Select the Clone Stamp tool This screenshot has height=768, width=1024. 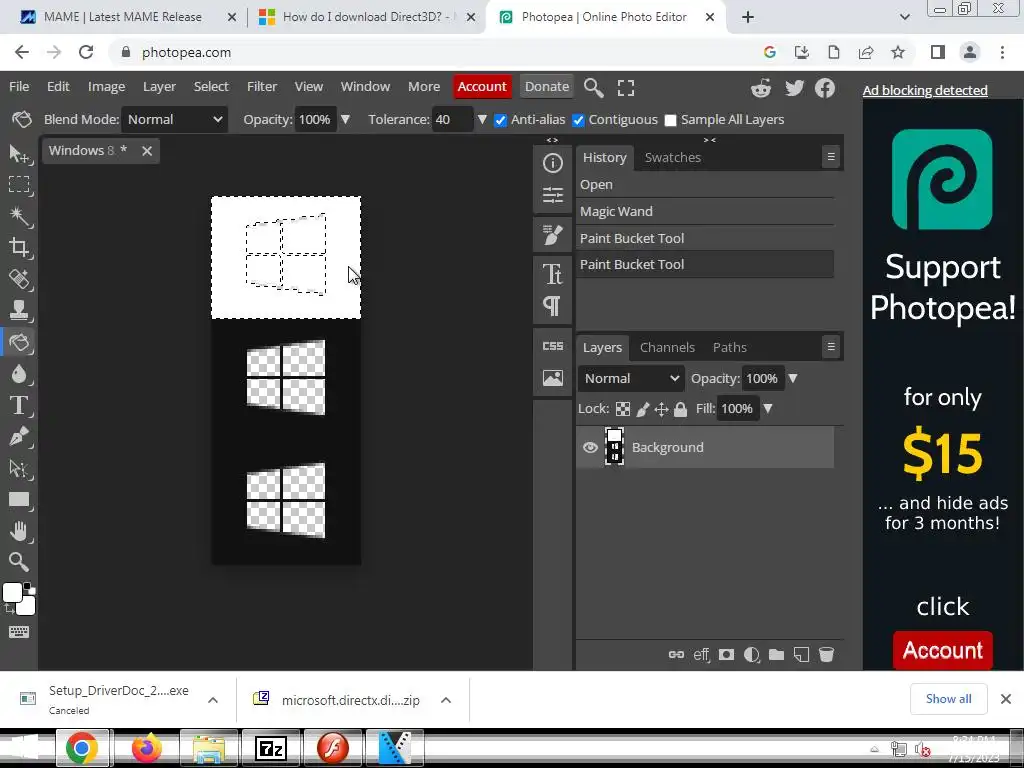pyautogui.click(x=19, y=310)
